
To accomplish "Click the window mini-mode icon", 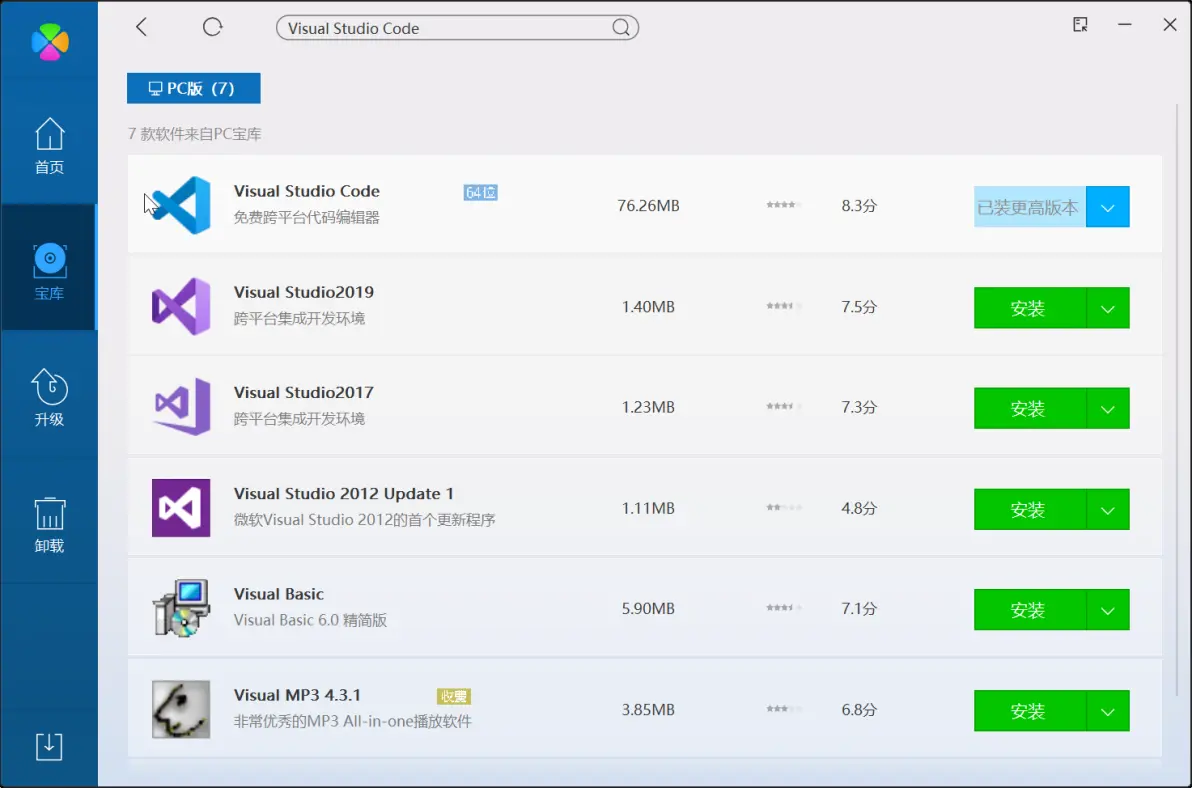I will 1080,25.
